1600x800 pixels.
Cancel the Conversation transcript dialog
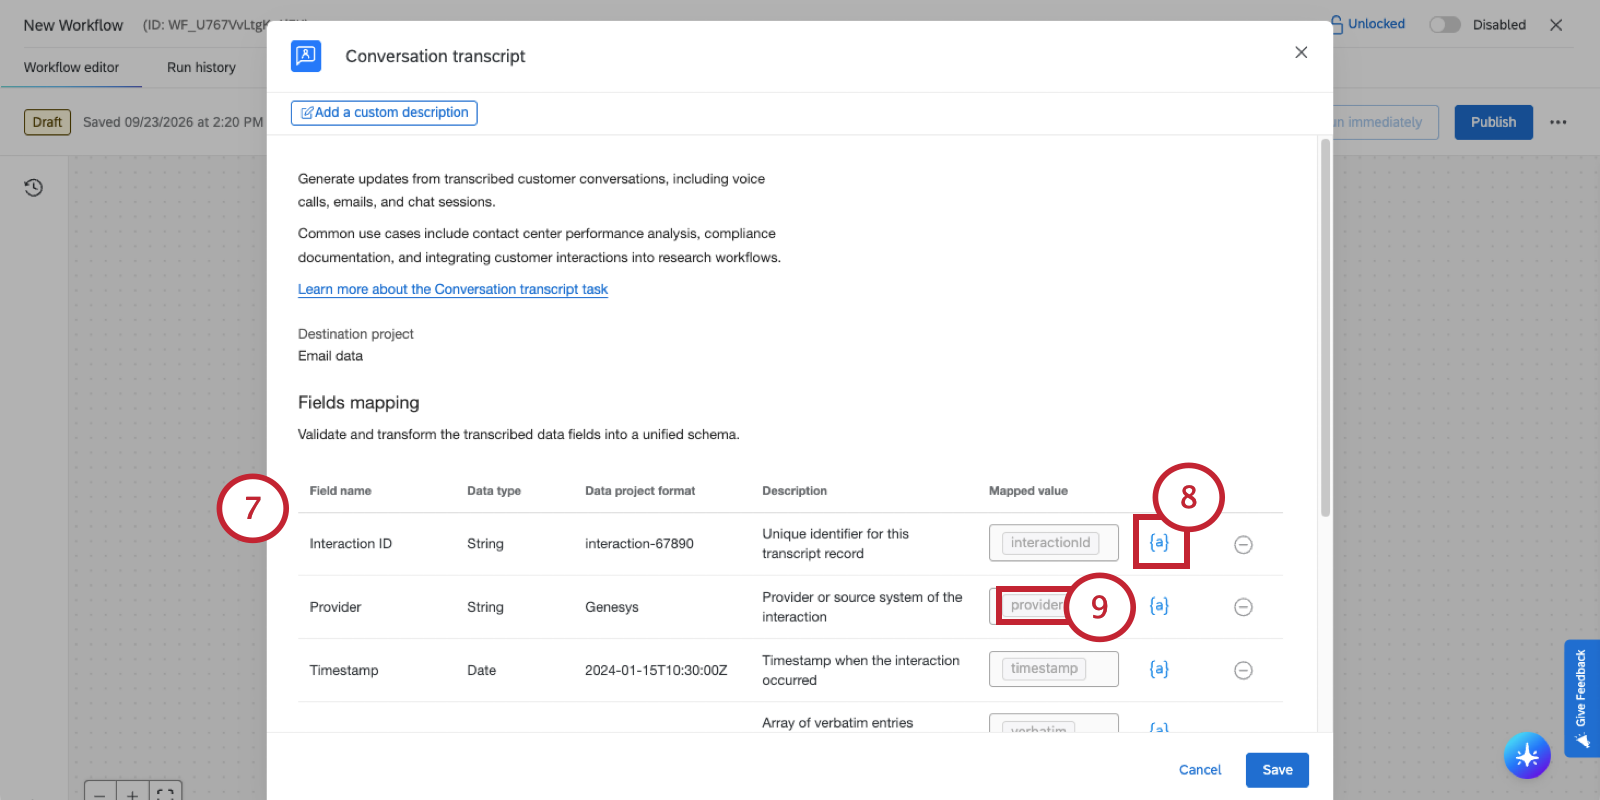point(1200,770)
